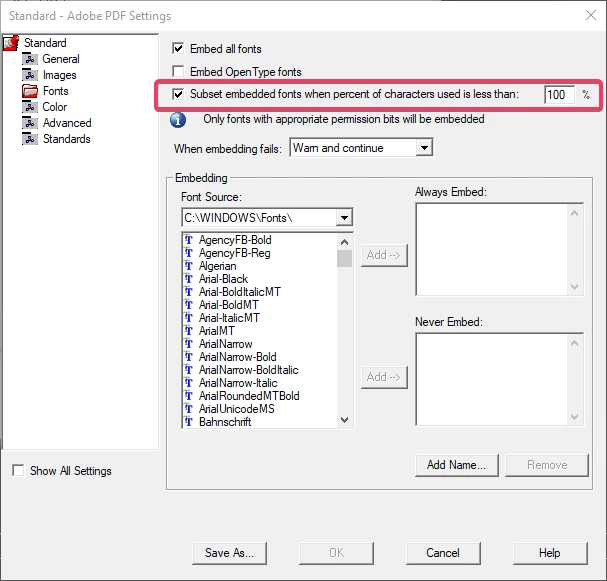Click the font list scrollbar thumb

[x=344, y=259]
